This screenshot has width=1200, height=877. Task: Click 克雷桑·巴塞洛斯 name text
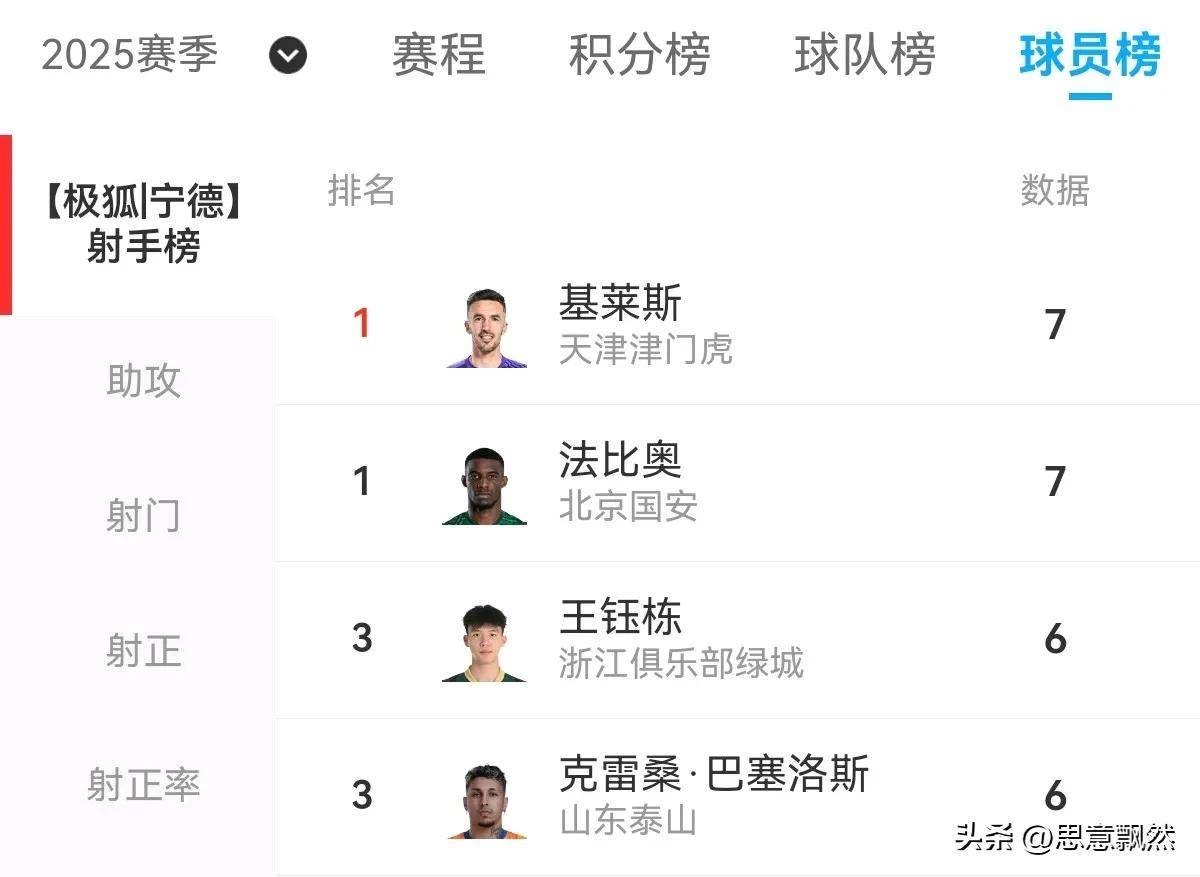713,774
